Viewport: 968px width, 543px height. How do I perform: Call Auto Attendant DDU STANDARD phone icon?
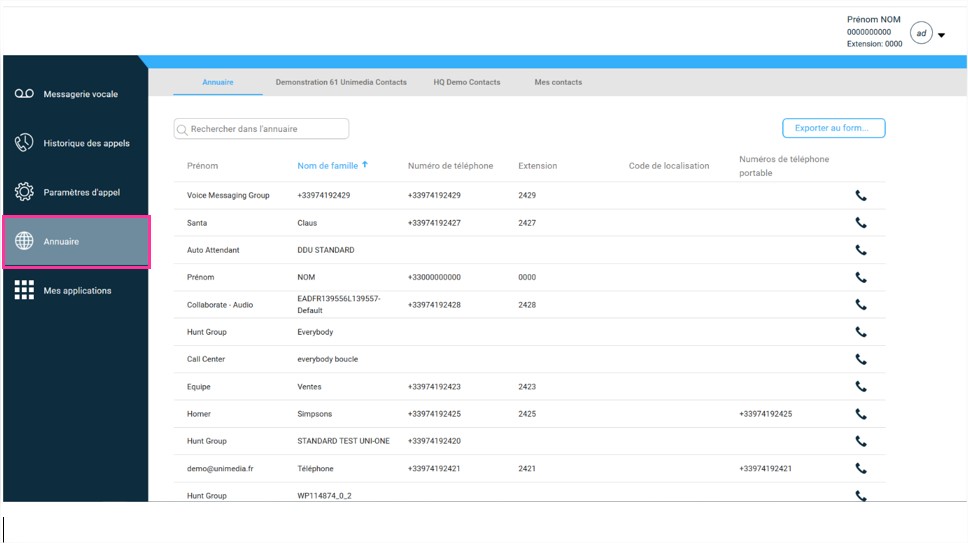(x=861, y=250)
